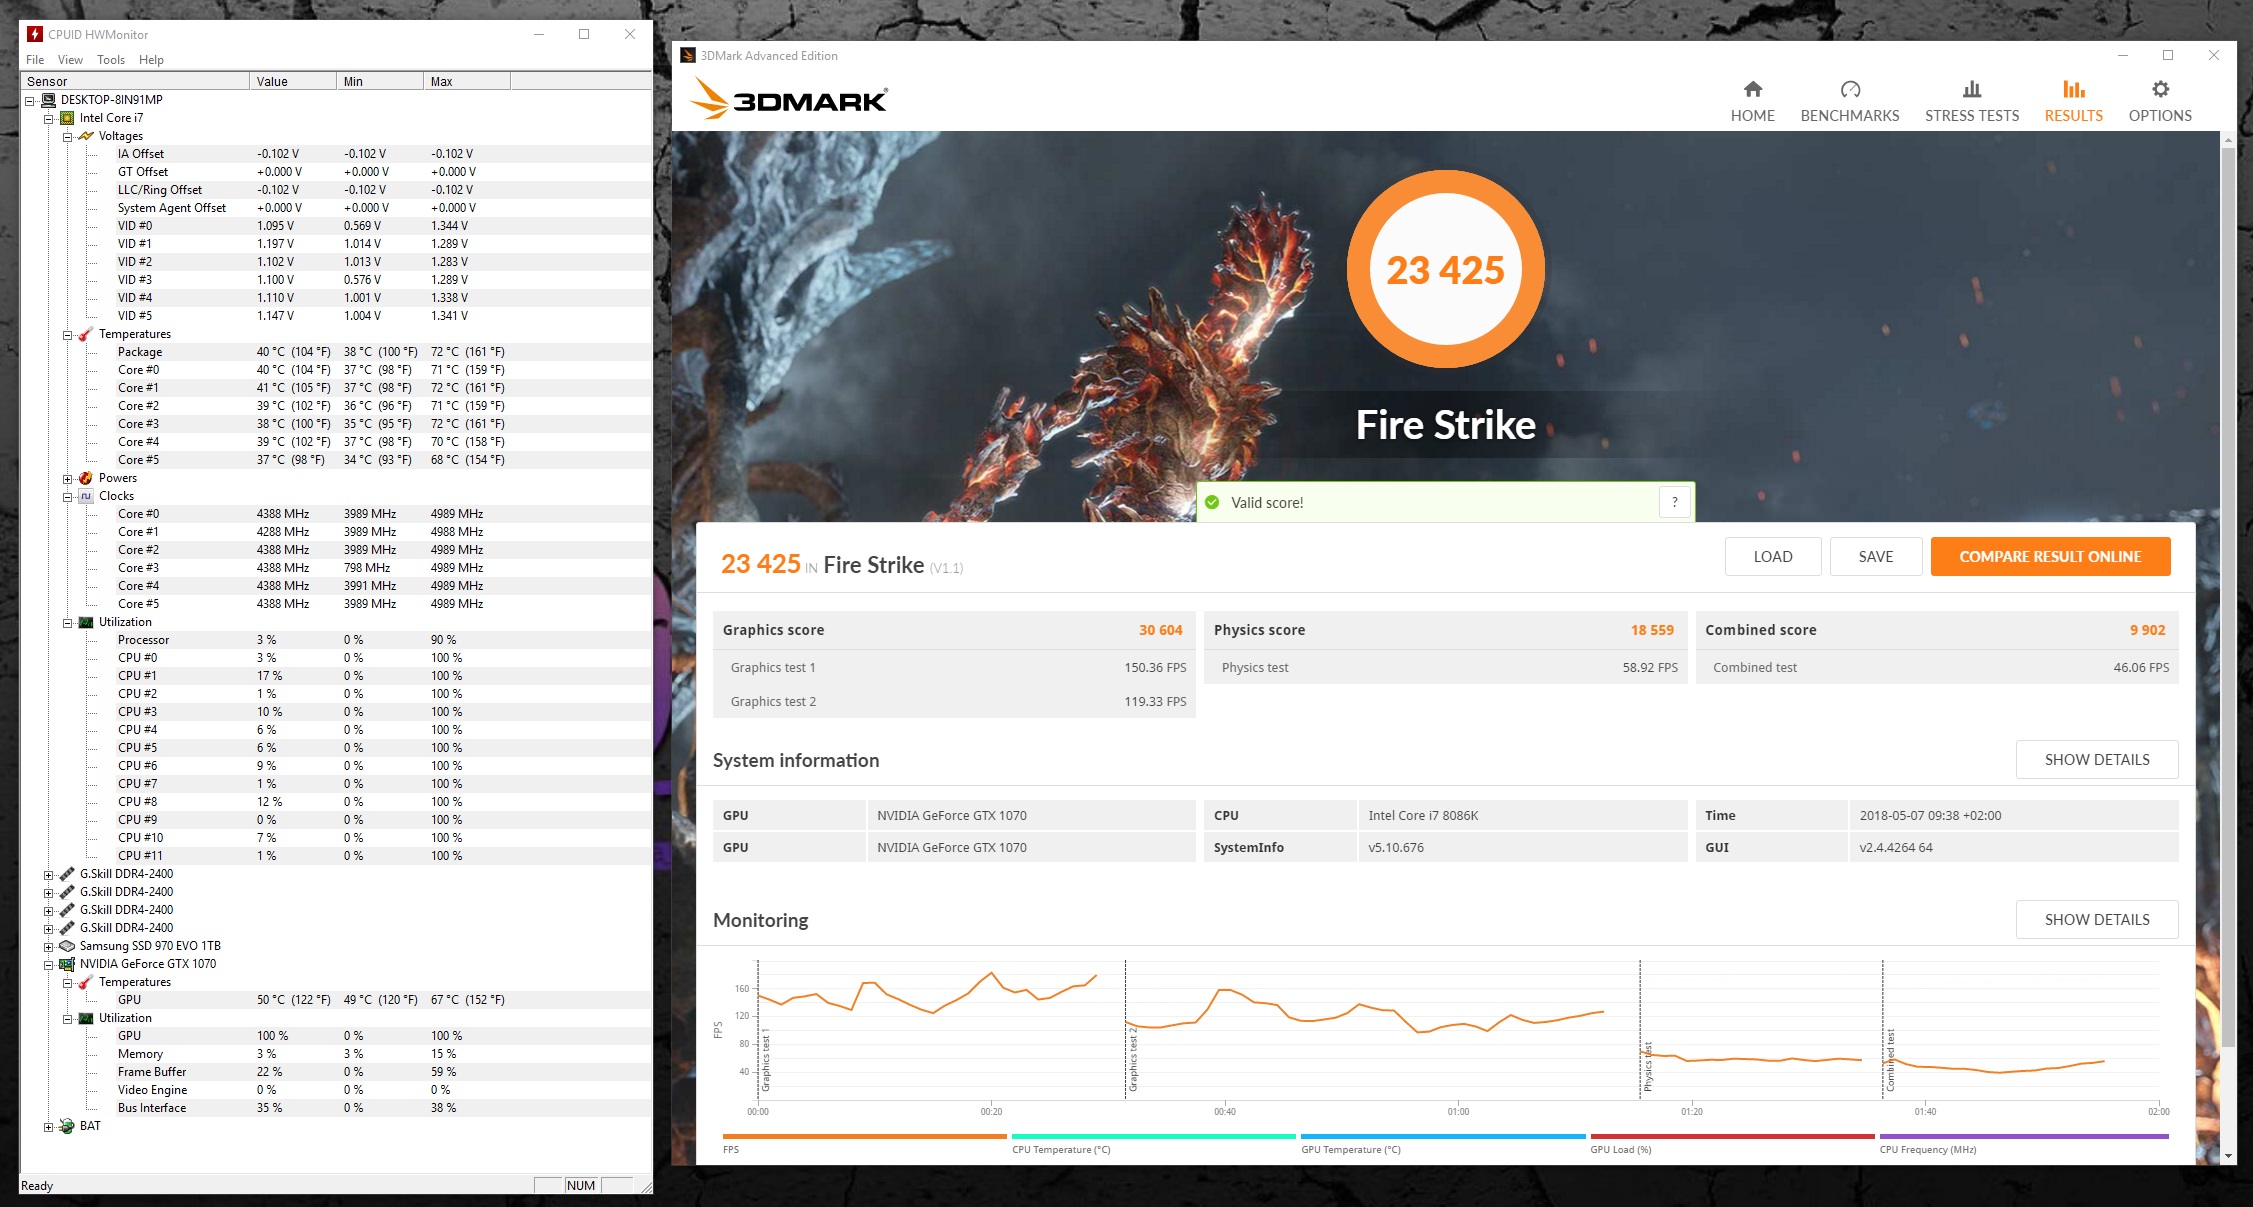Image resolution: width=2253 pixels, height=1207 pixels.
Task: Collapse the CPU Temperatures section
Action: [67, 334]
